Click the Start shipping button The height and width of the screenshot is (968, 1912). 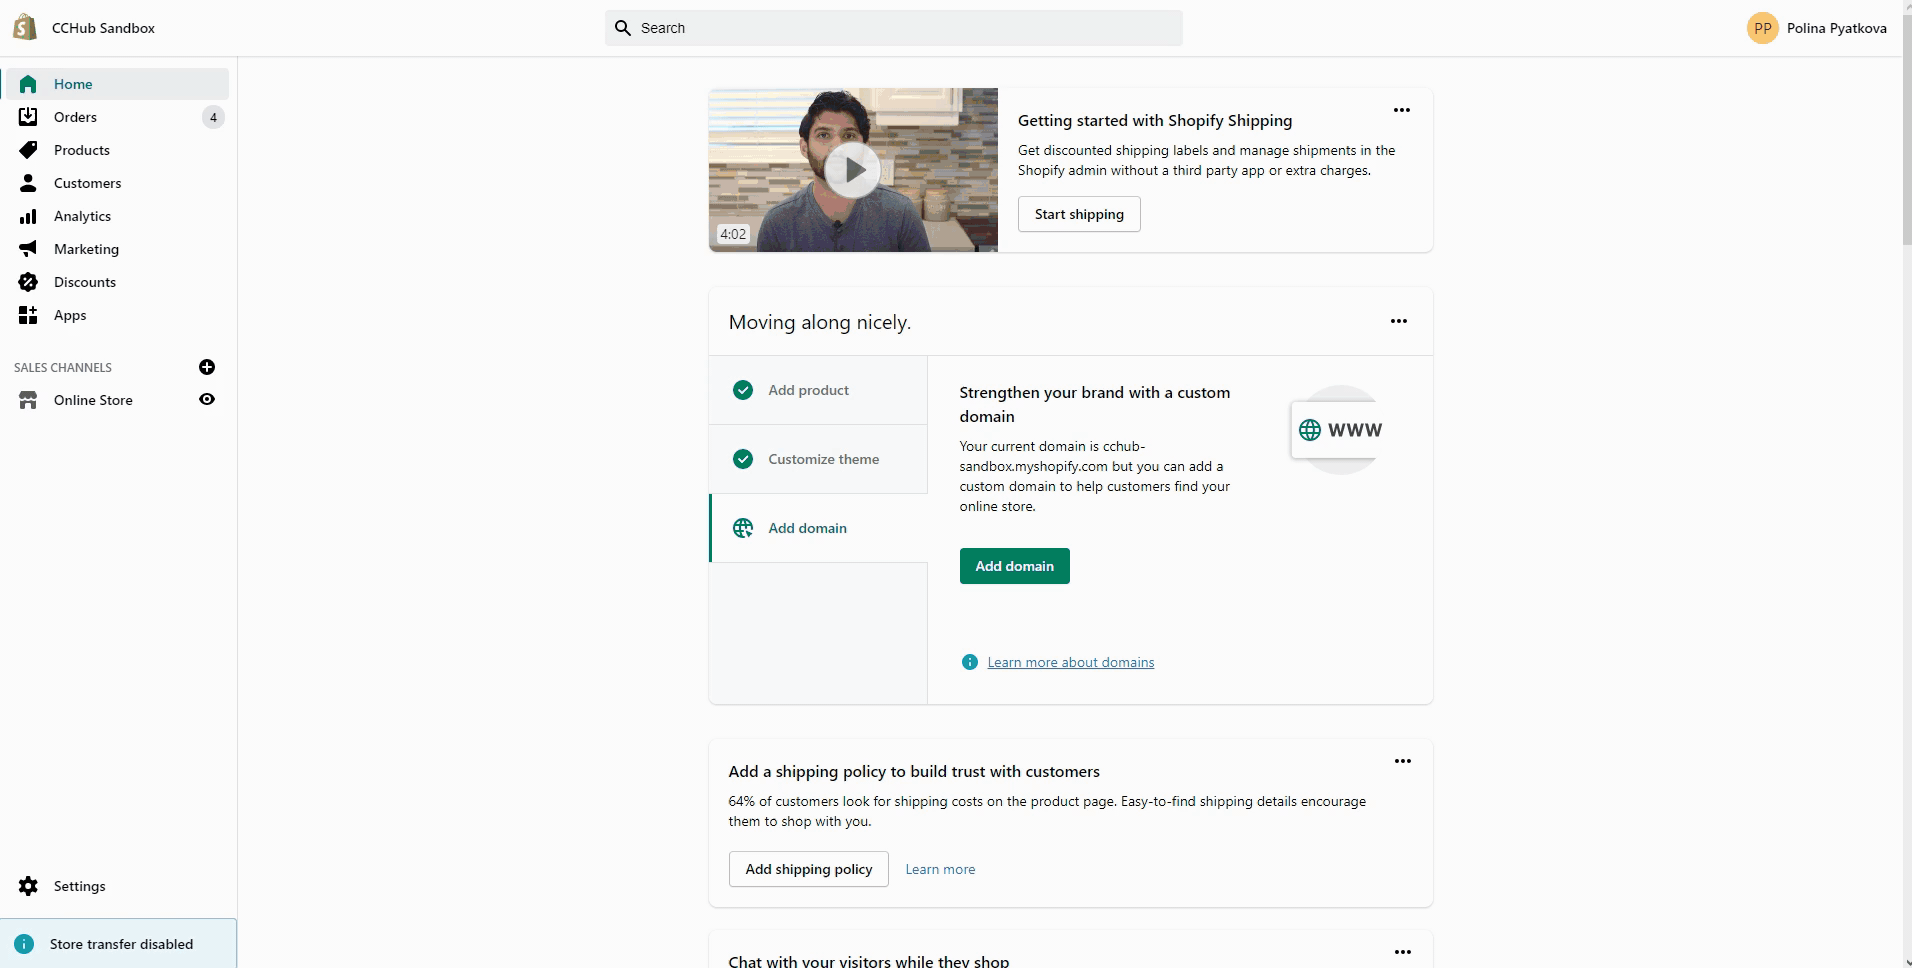1078,214
